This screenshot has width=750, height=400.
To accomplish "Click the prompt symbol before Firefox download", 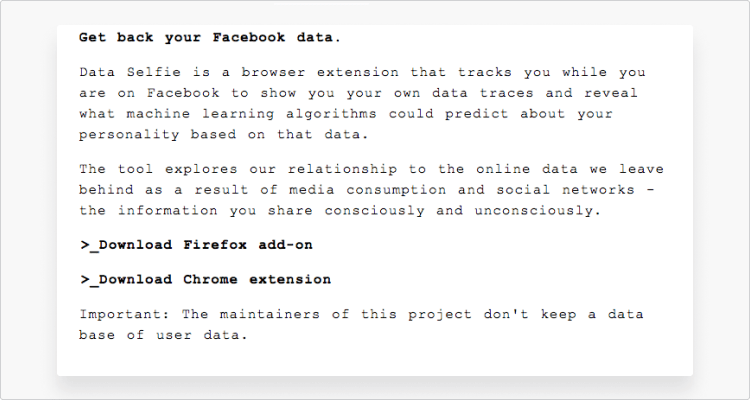I will pyautogui.click(x=89, y=245).
